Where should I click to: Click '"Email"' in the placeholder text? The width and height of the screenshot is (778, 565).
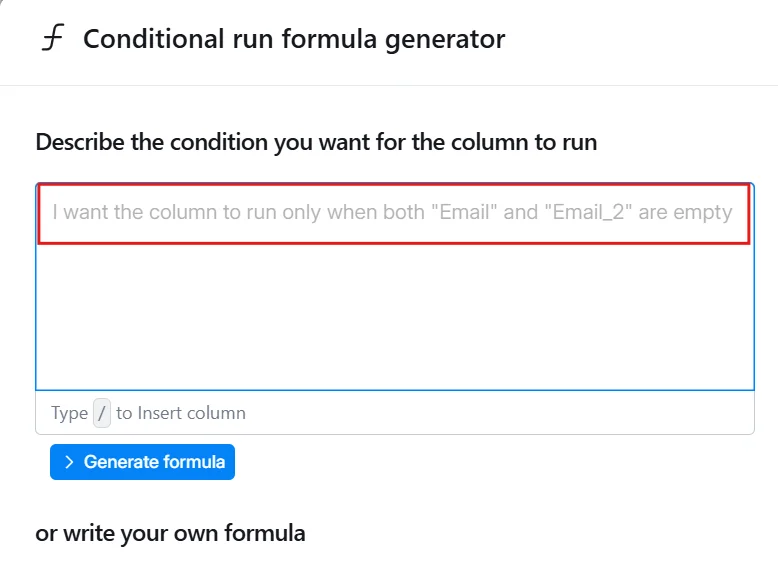pyautogui.click(x=464, y=213)
